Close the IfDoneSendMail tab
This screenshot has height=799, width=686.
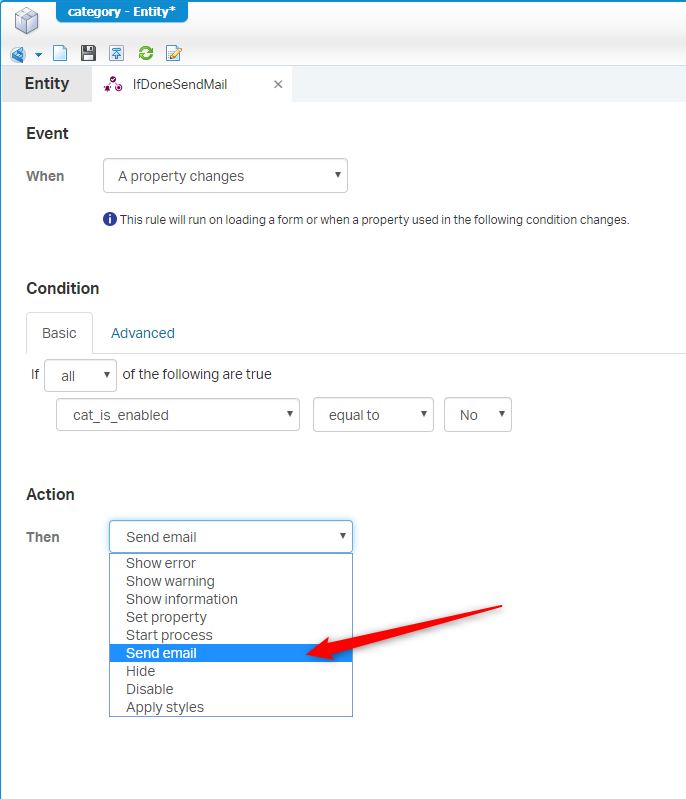click(x=278, y=85)
